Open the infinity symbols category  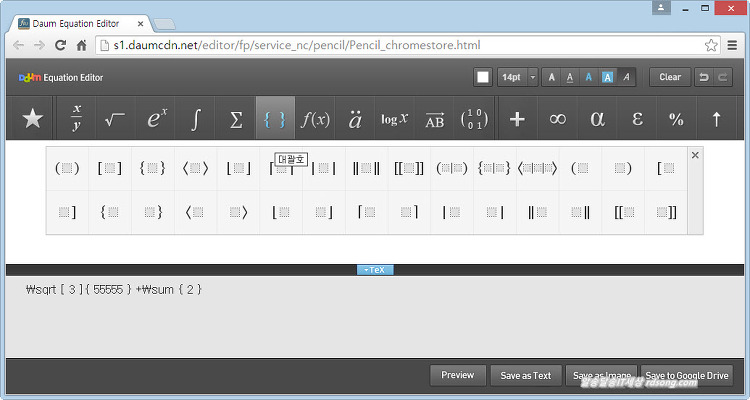(558, 119)
